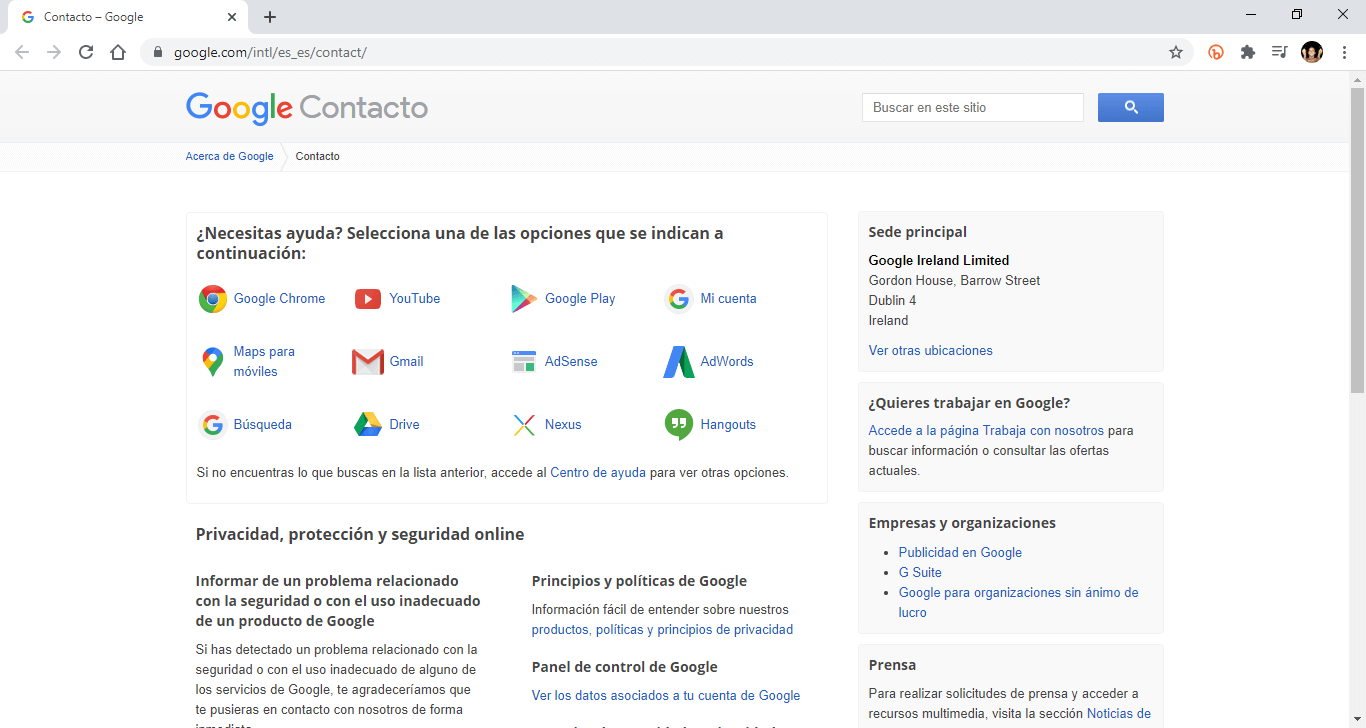Click the Acerca de Google breadcrumb
This screenshot has height=728, width=1366.
(x=229, y=157)
